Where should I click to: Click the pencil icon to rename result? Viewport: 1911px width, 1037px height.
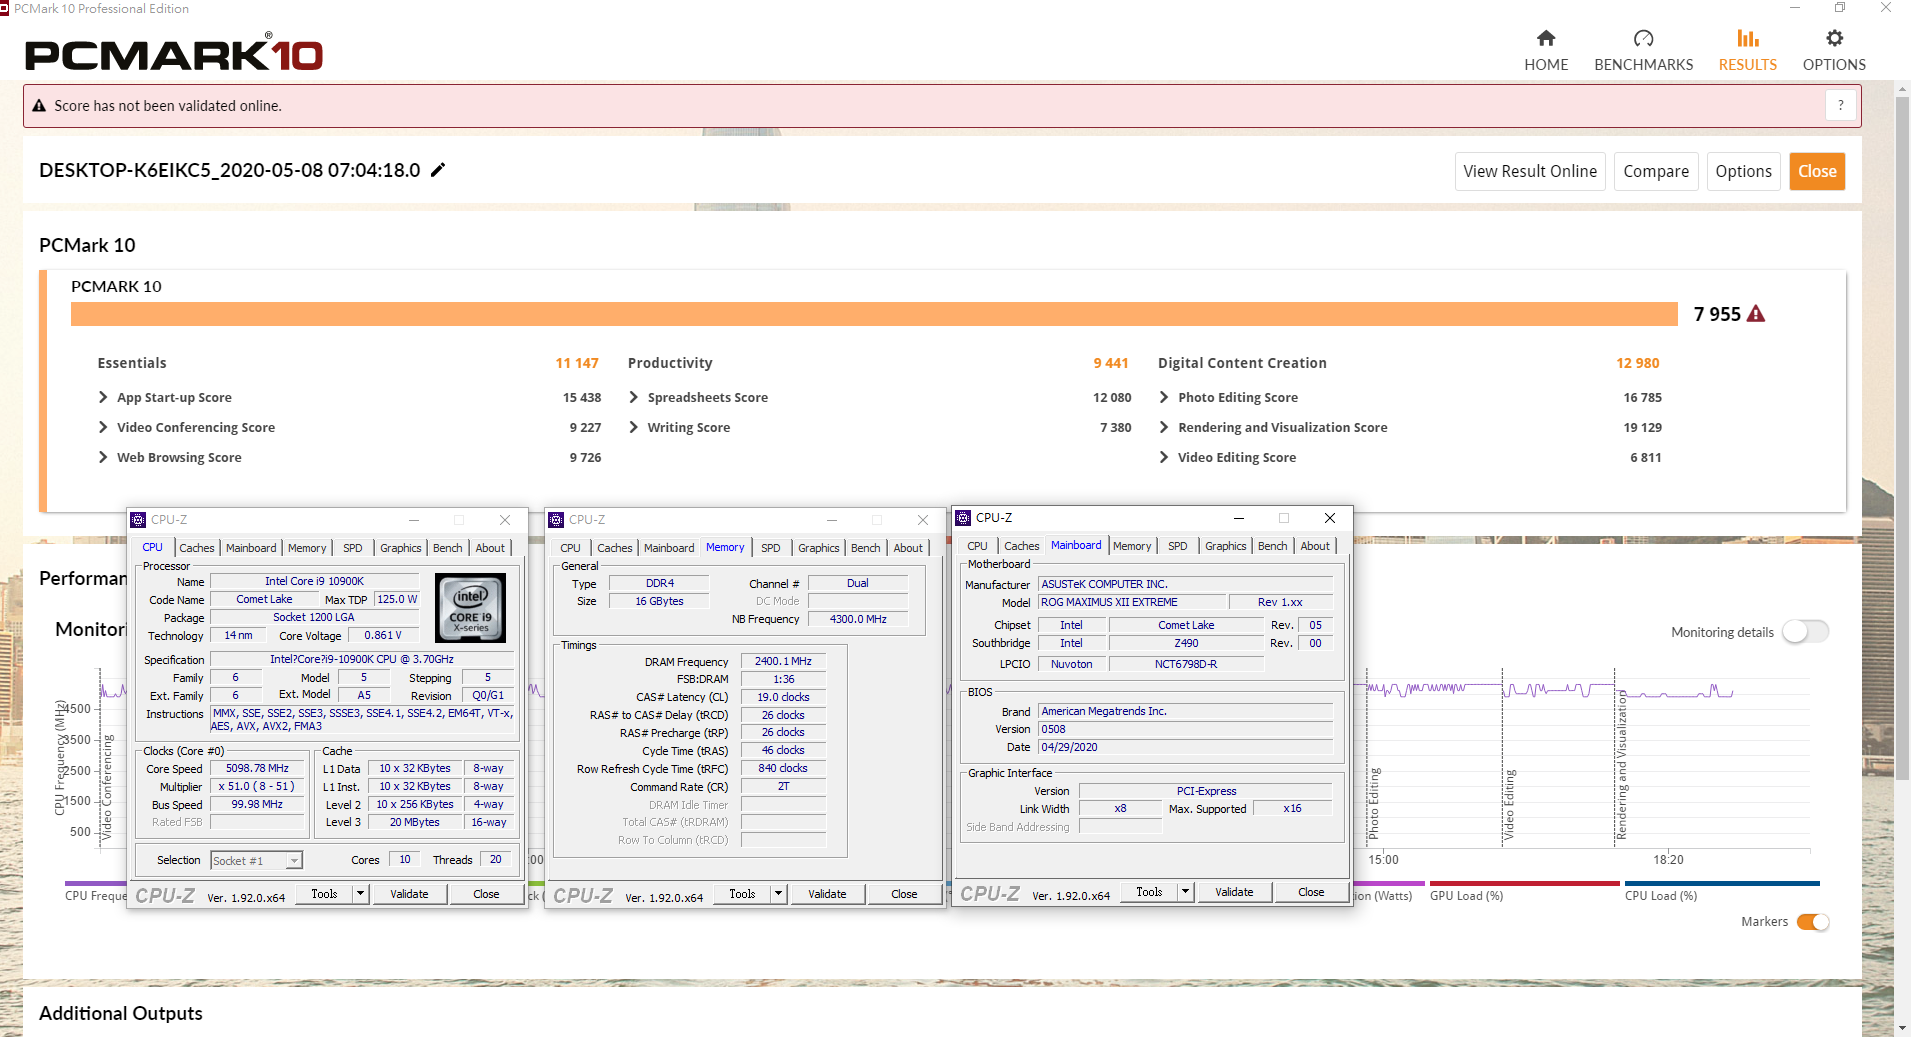coord(438,170)
